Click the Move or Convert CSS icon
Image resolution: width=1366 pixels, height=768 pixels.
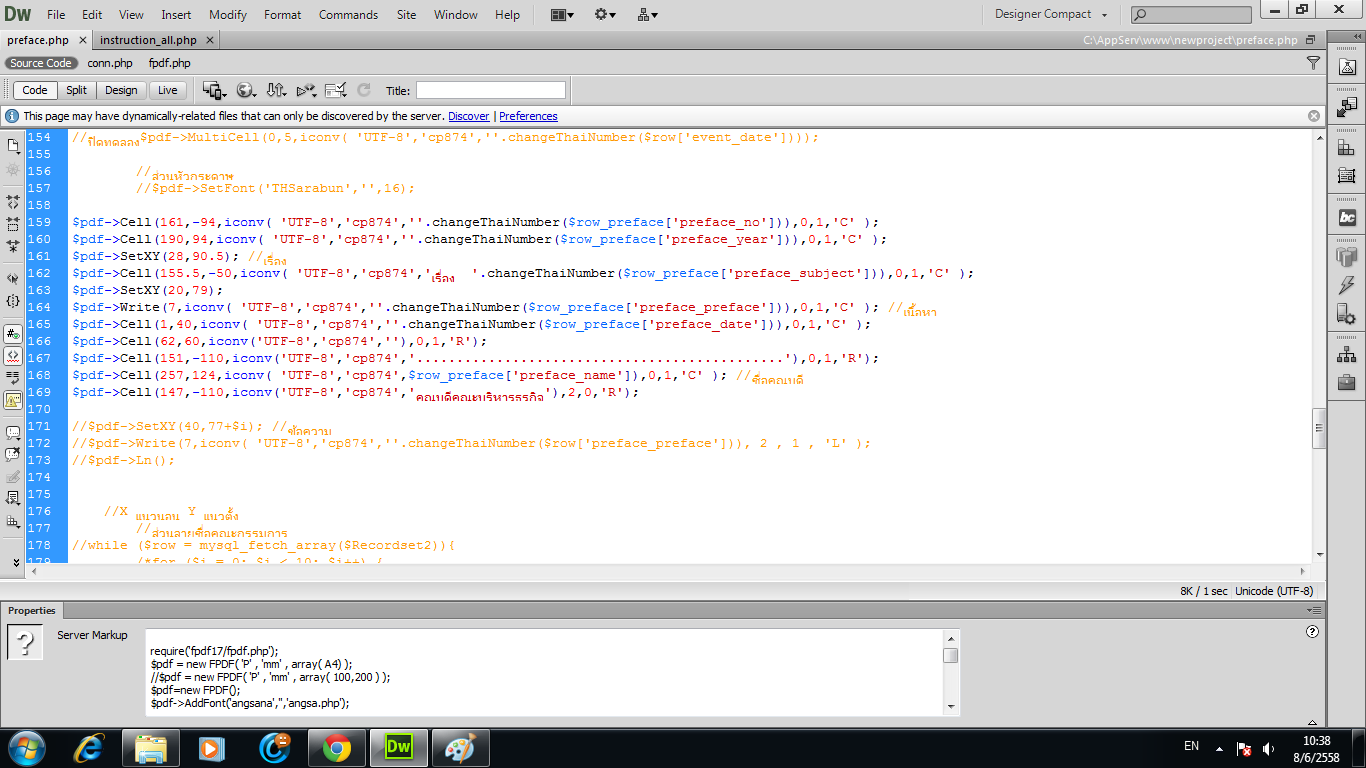pos(13,521)
